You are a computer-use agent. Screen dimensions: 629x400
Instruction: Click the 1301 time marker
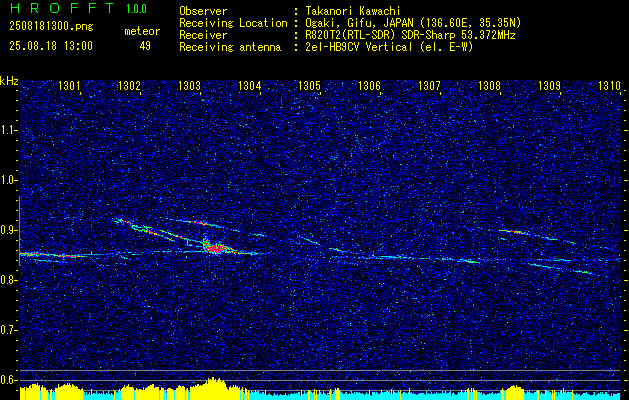69,85
